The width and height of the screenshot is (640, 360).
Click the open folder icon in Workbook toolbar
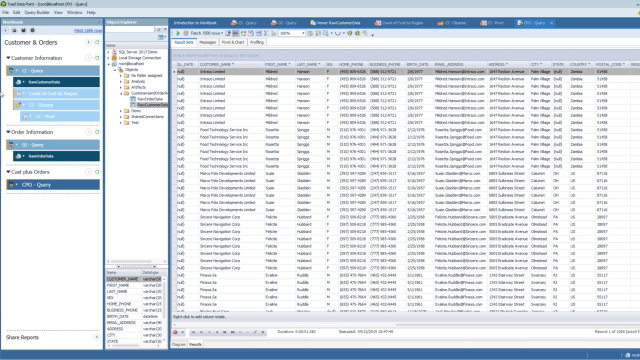[14, 31]
